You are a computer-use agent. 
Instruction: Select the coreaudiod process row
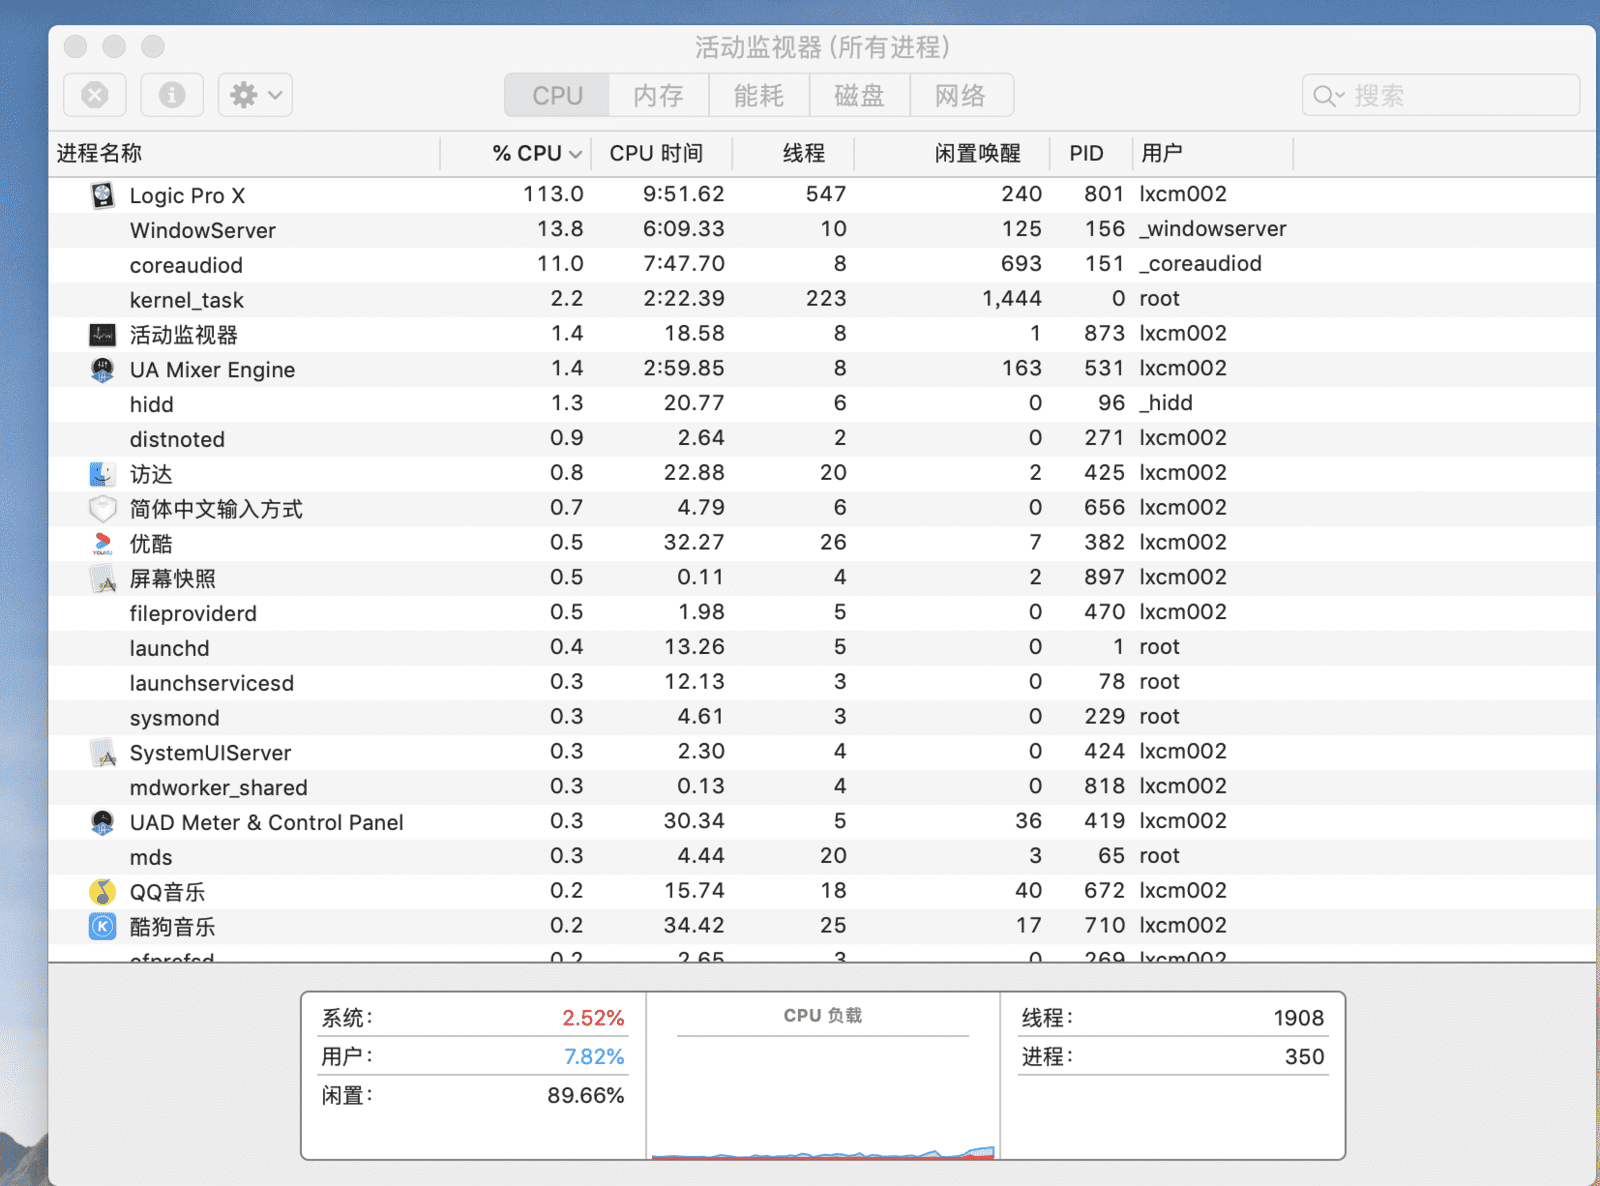point(822,265)
